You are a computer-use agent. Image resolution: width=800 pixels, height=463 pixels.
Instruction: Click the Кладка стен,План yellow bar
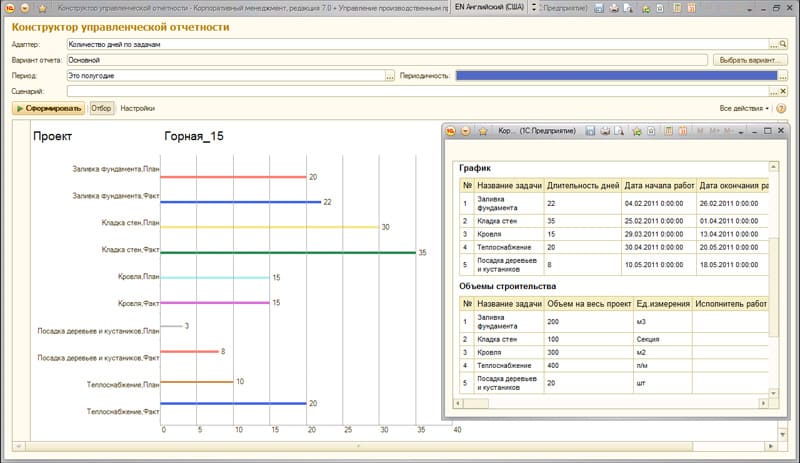click(x=269, y=227)
